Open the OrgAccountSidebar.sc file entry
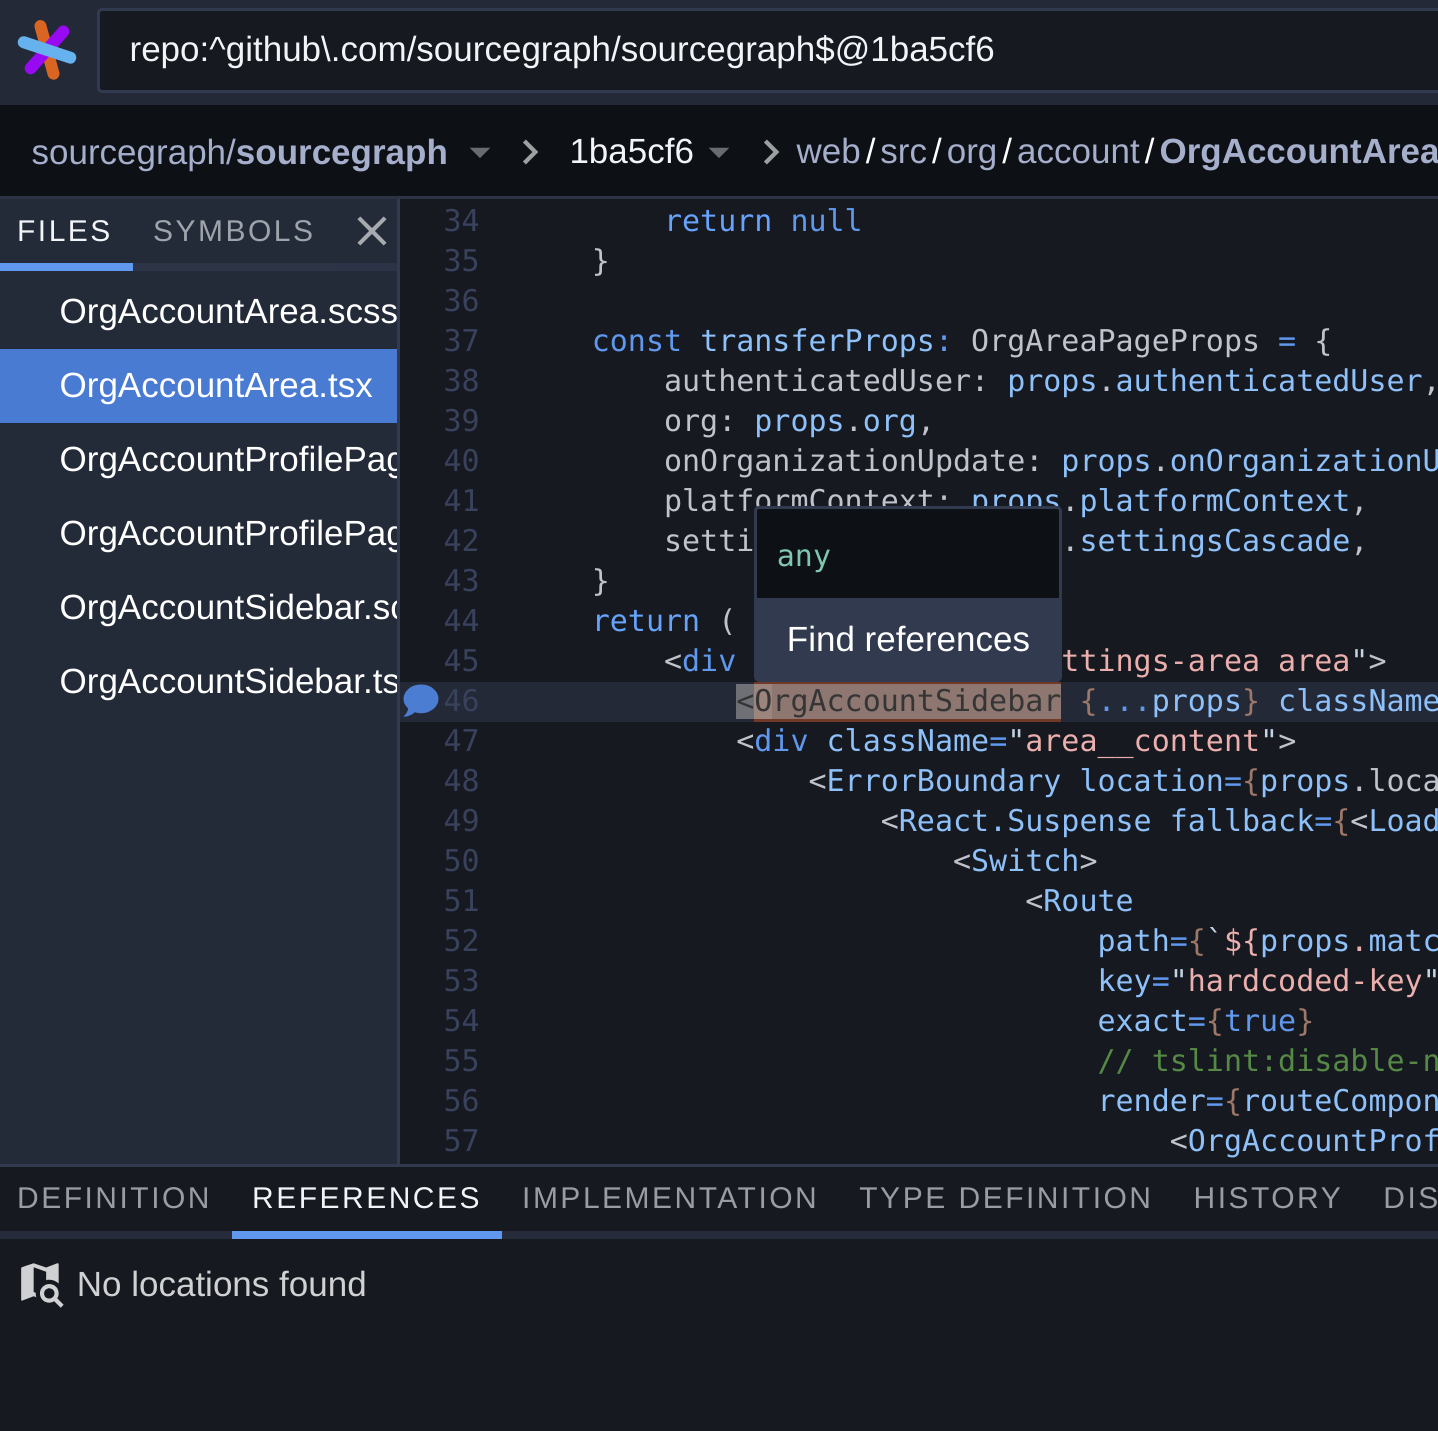Image resolution: width=1438 pixels, height=1431 pixels. [199, 608]
